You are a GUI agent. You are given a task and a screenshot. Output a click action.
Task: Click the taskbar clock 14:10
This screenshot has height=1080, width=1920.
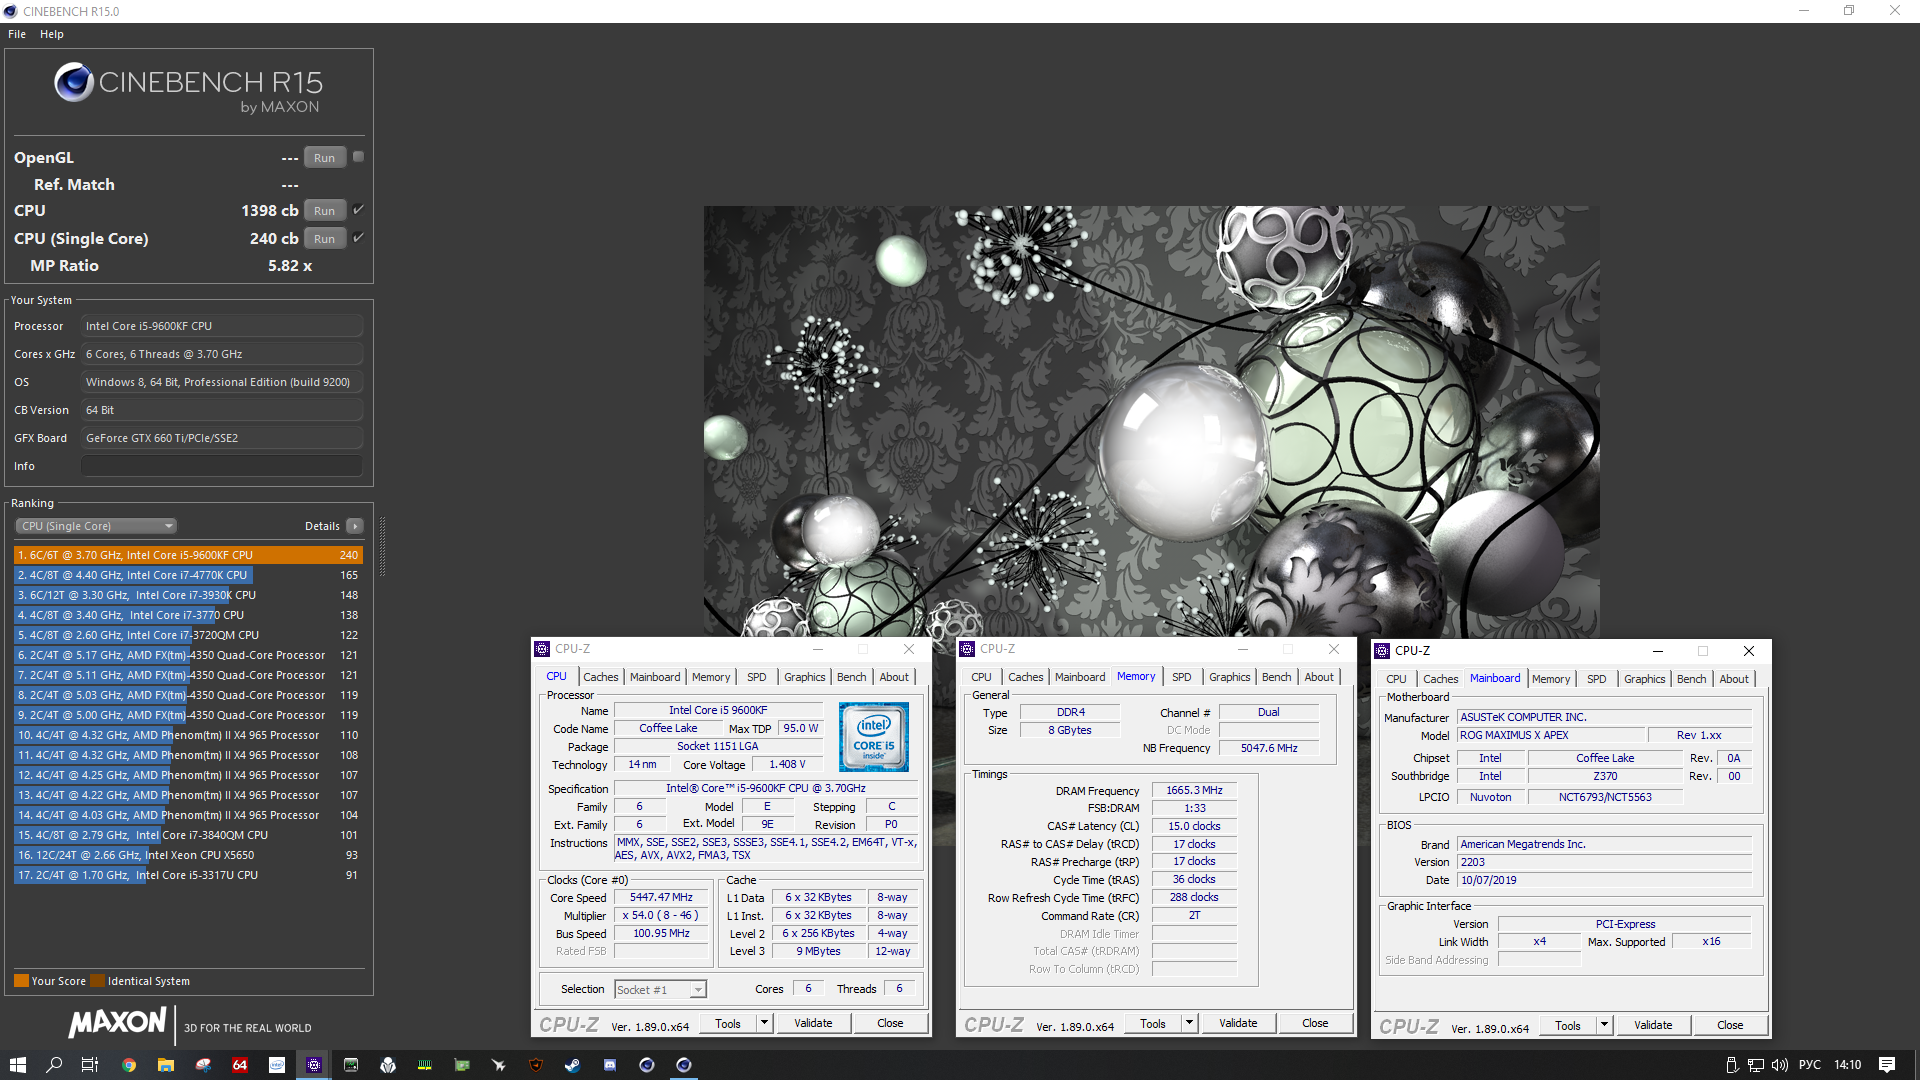(x=1848, y=1065)
